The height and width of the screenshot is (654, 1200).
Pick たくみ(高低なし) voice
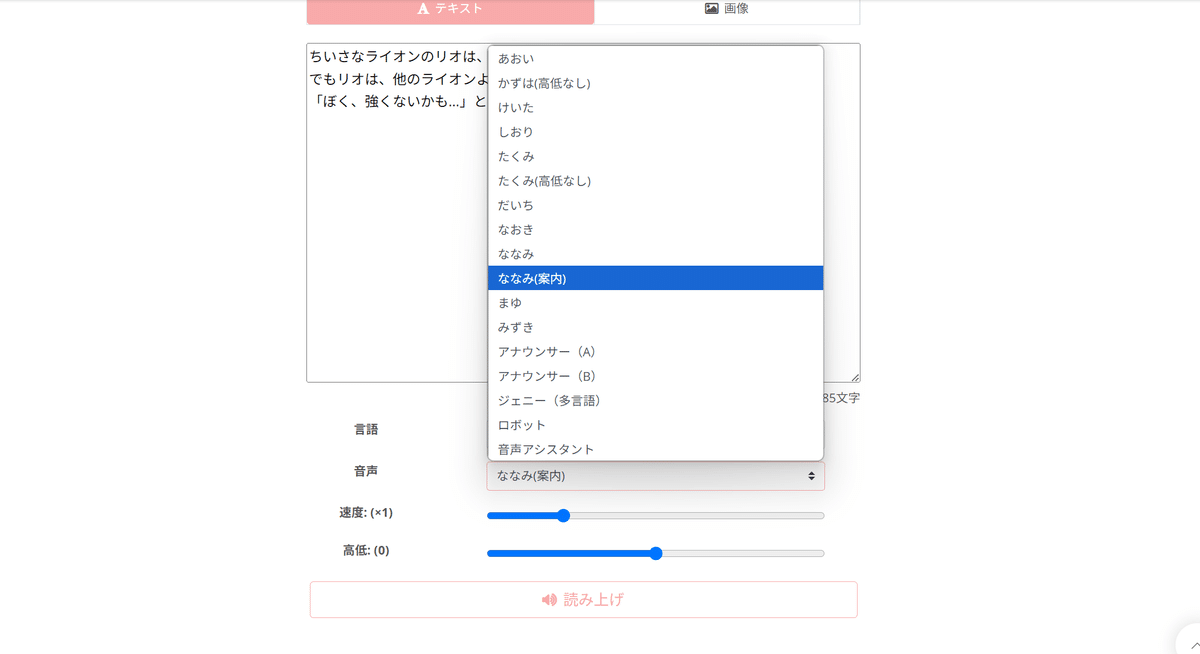click(x=655, y=181)
